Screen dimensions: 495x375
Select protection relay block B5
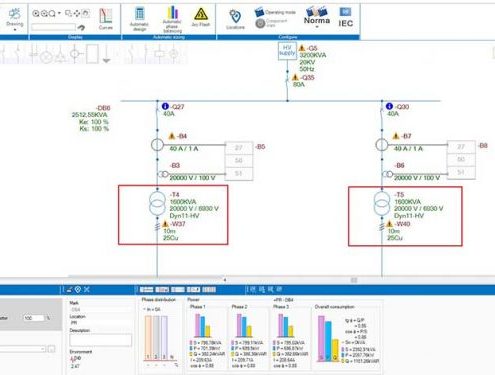pyautogui.click(x=239, y=161)
